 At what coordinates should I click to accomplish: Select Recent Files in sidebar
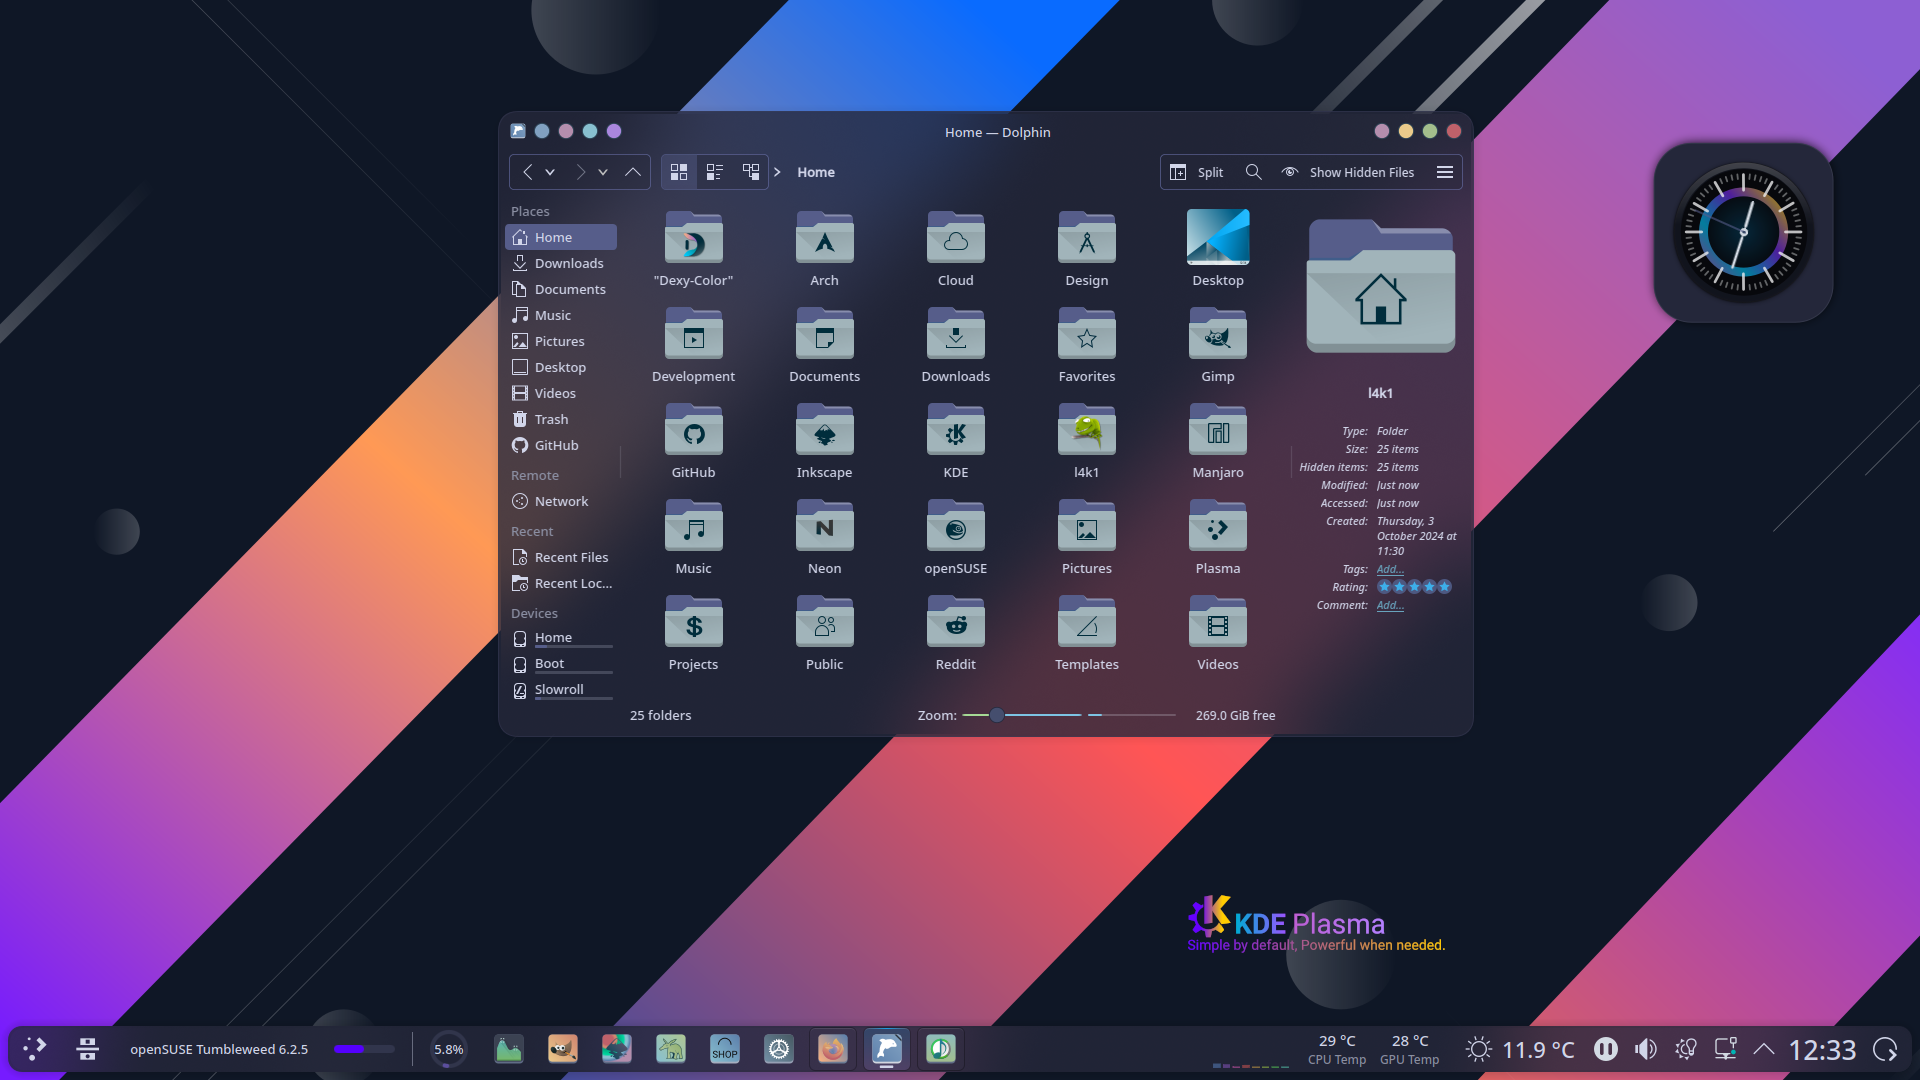point(561,557)
